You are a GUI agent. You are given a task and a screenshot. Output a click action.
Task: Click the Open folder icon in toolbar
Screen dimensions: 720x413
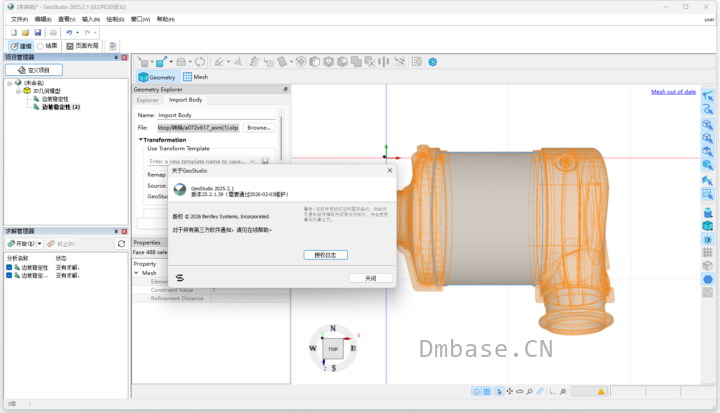(26, 33)
